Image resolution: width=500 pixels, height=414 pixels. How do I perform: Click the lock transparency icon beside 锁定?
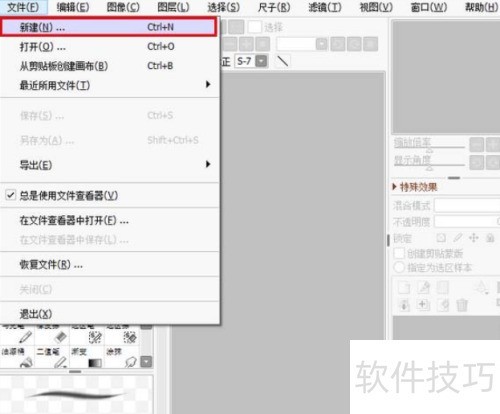[x=441, y=238]
